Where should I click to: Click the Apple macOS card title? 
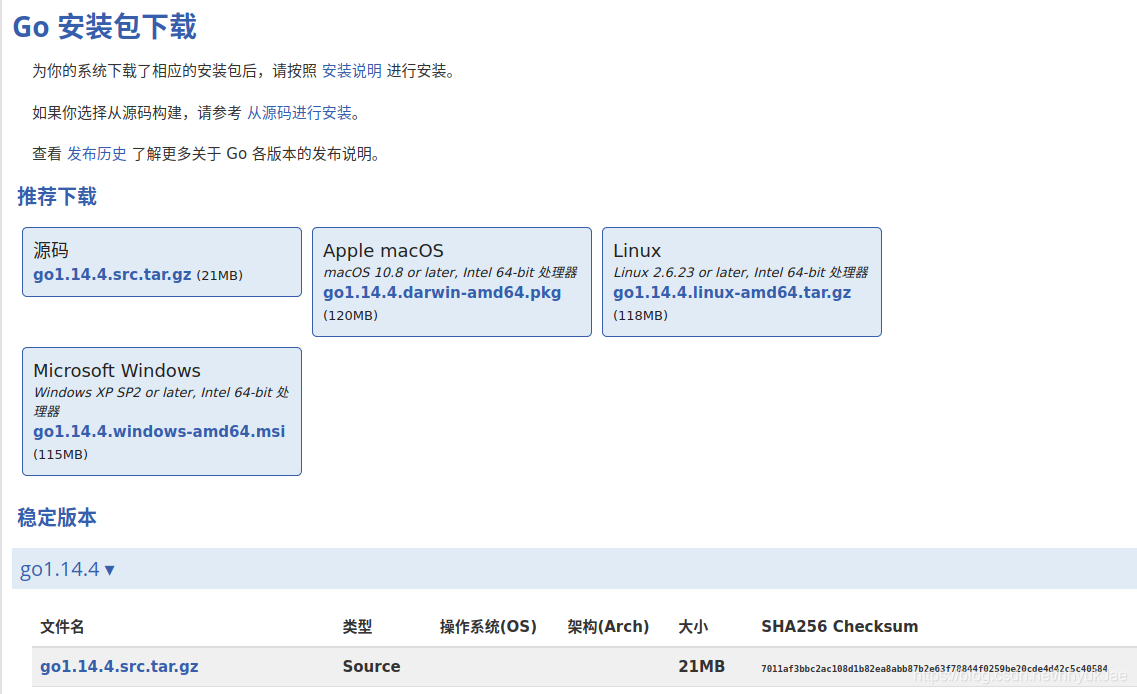[x=384, y=251]
